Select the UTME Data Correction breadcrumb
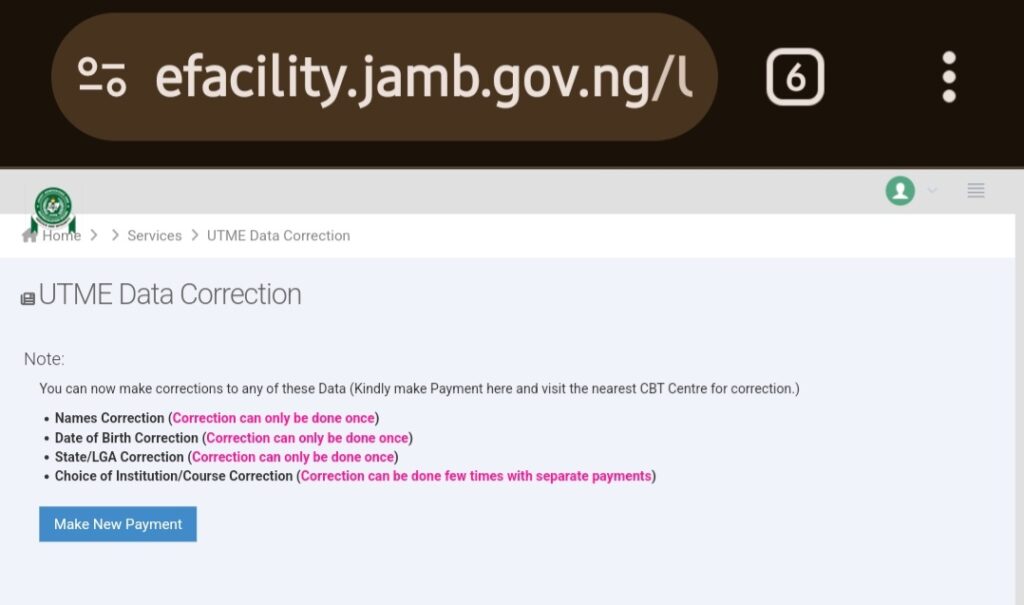 coord(278,235)
